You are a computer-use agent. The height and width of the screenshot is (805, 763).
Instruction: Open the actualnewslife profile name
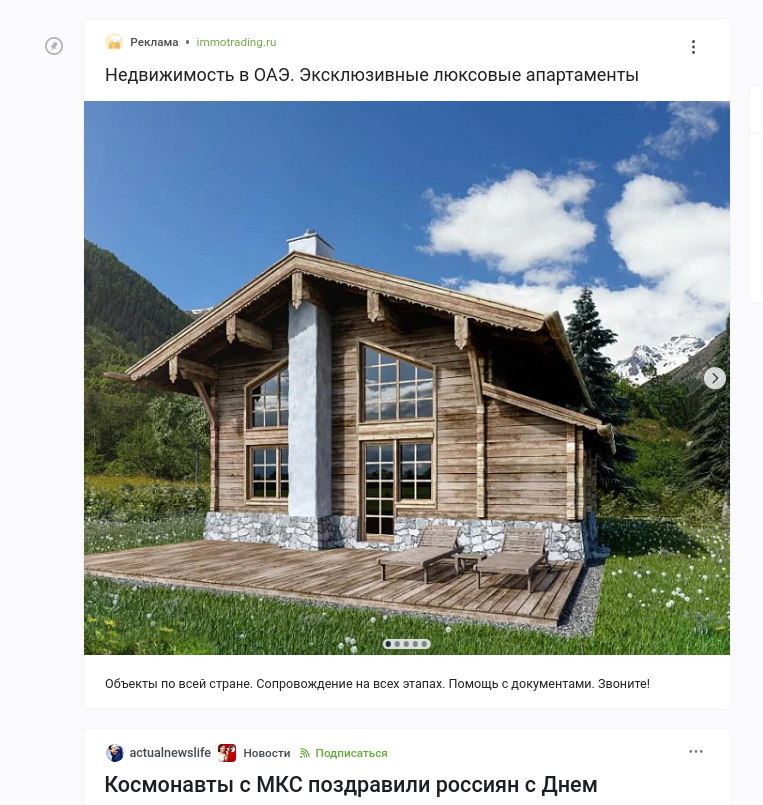[x=170, y=753]
